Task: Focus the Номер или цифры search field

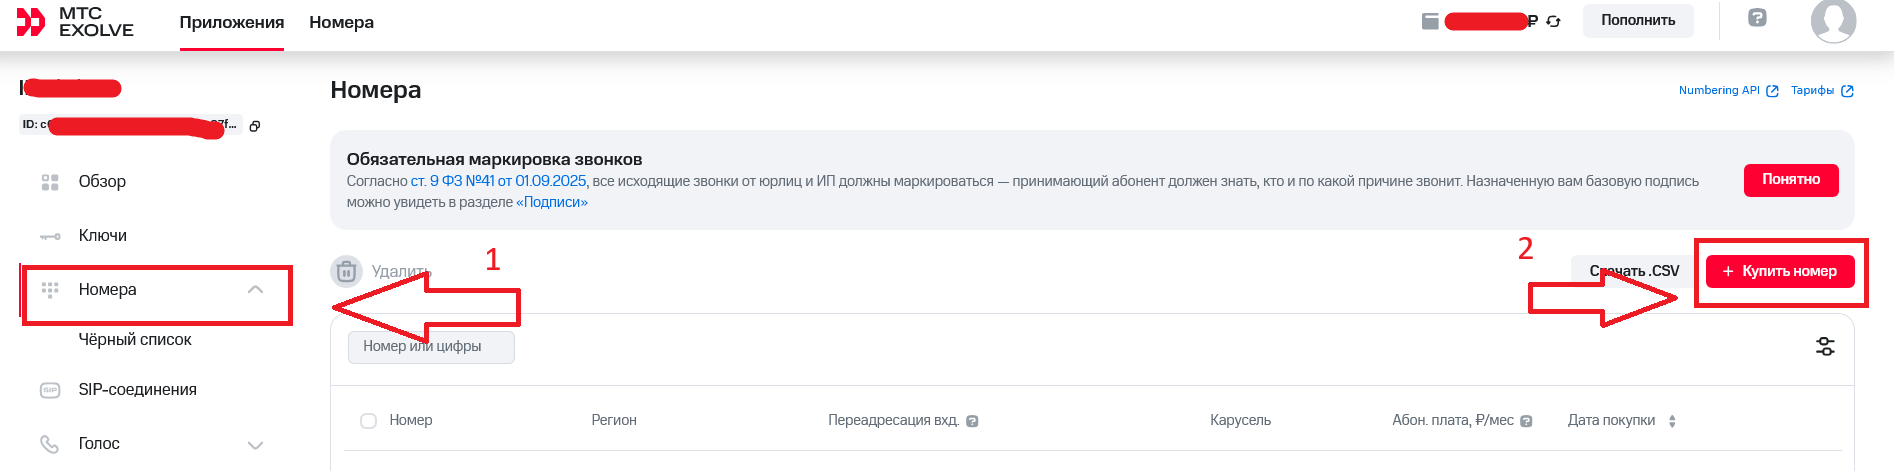Action: click(431, 347)
